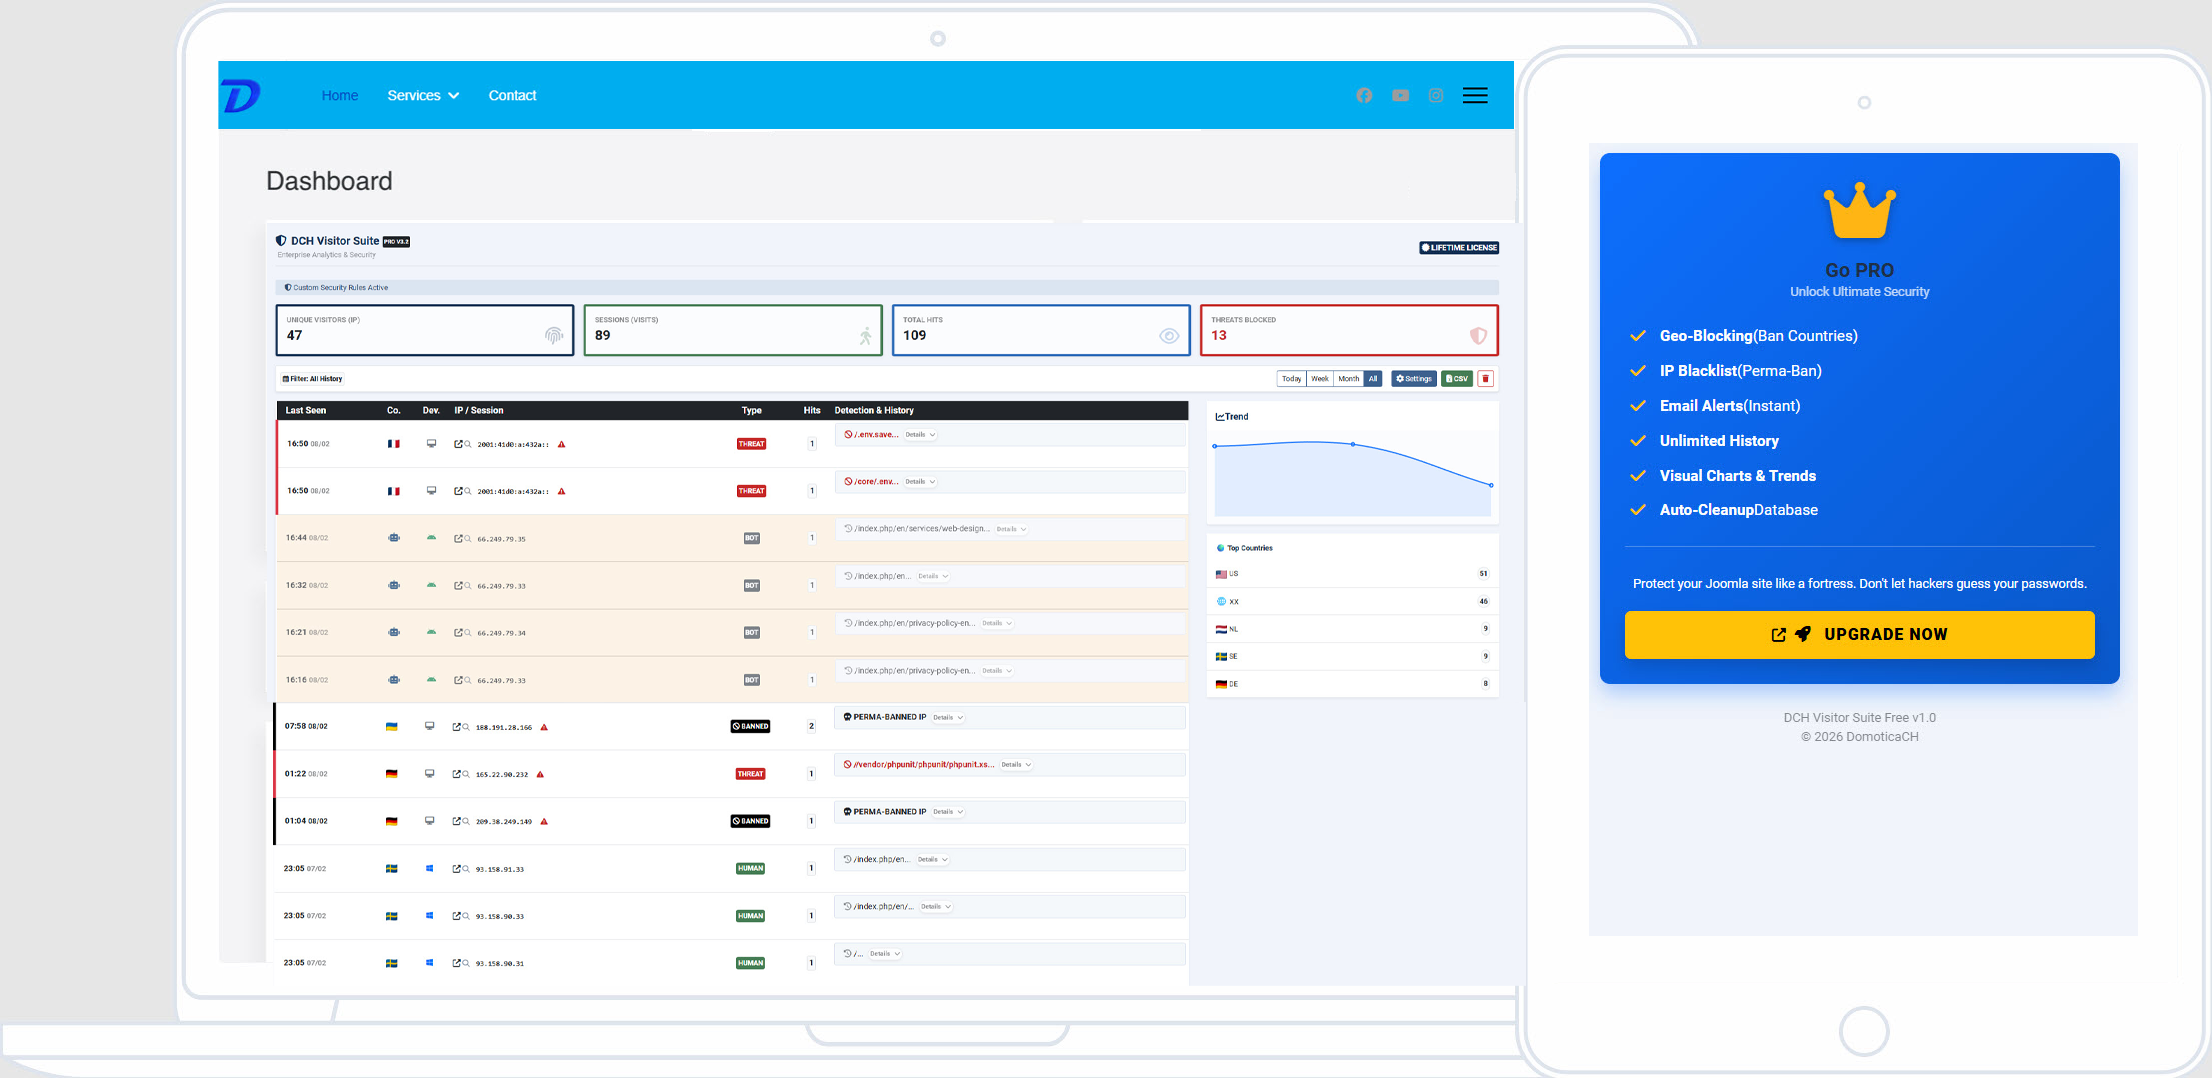
Task: Open the Contact page from the navbar
Action: 512,95
